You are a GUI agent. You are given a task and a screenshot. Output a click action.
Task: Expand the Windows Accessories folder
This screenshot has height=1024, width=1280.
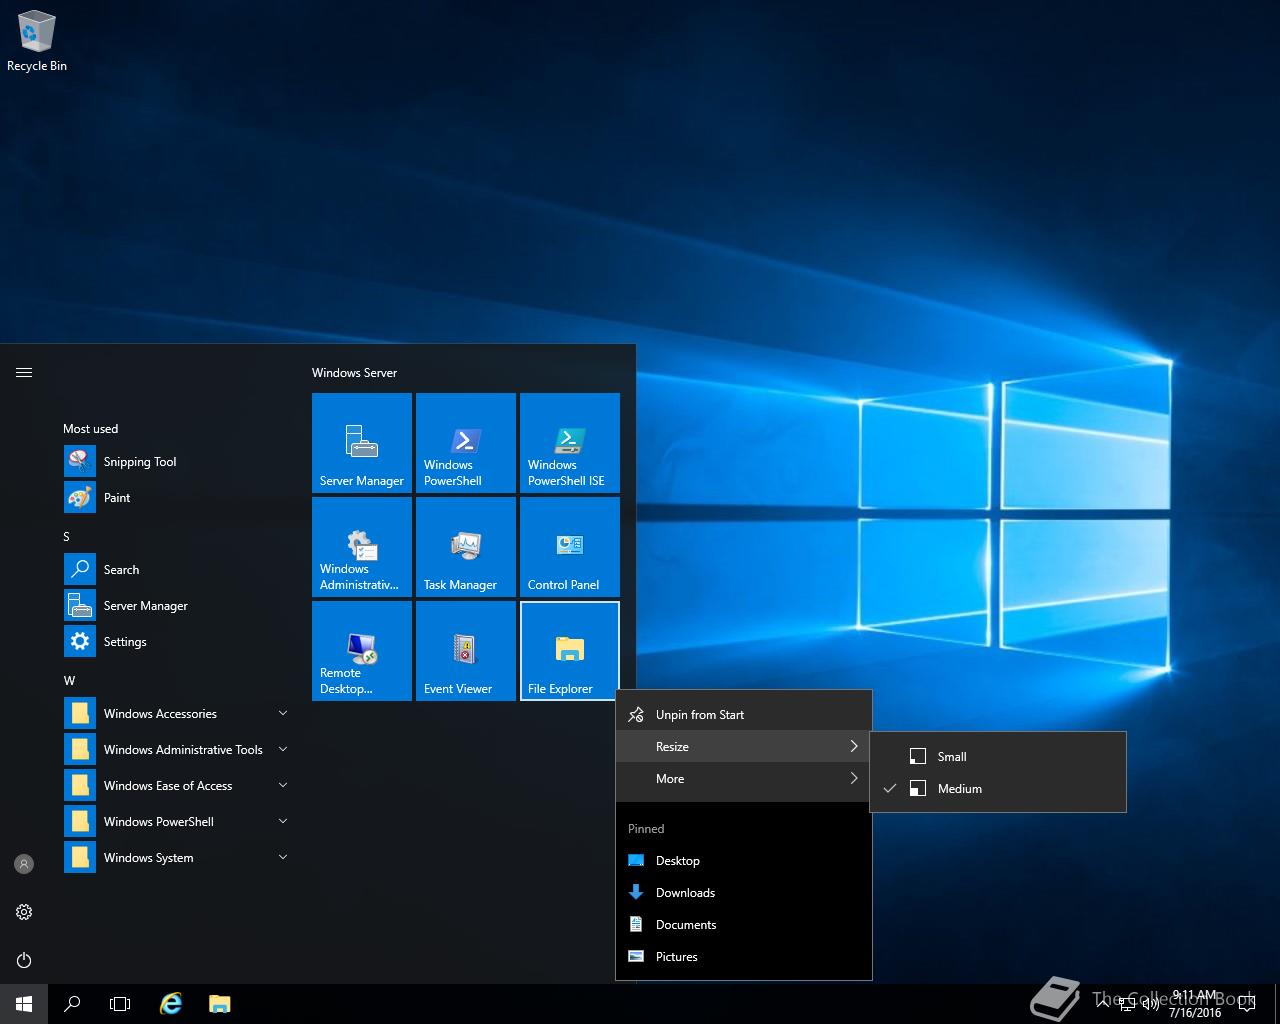click(176, 714)
